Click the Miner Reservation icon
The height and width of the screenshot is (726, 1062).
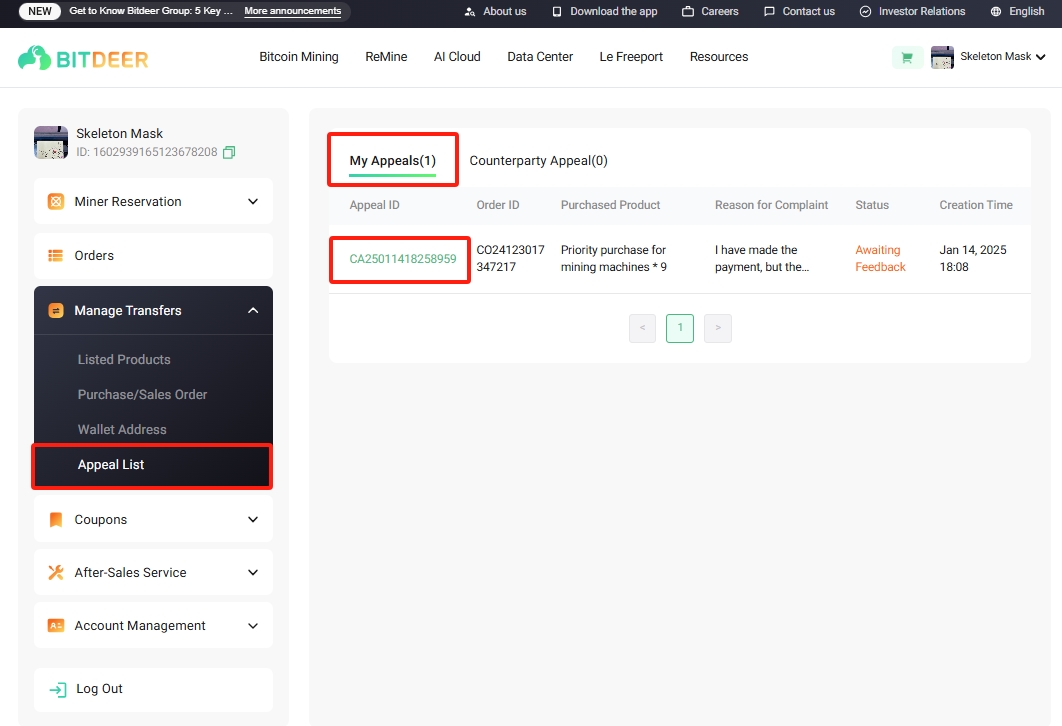click(56, 201)
